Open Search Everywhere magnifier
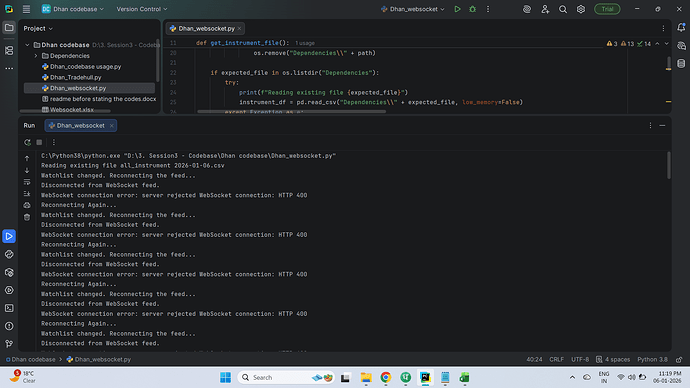This screenshot has height=388, width=690. [x=563, y=9]
